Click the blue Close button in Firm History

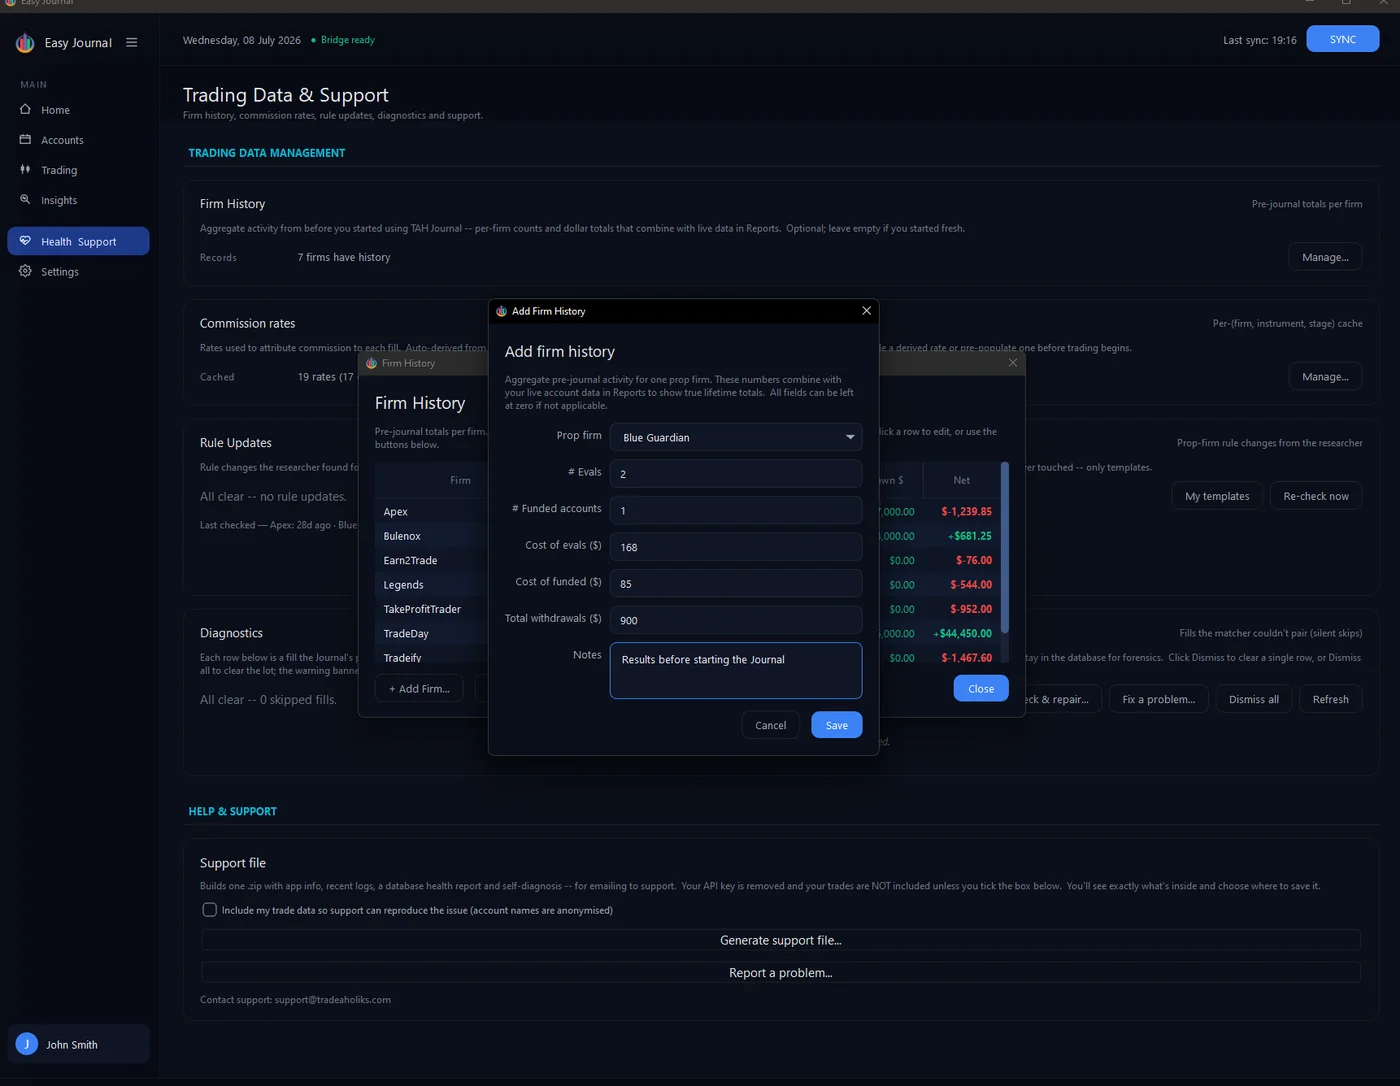(x=981, y=688)
